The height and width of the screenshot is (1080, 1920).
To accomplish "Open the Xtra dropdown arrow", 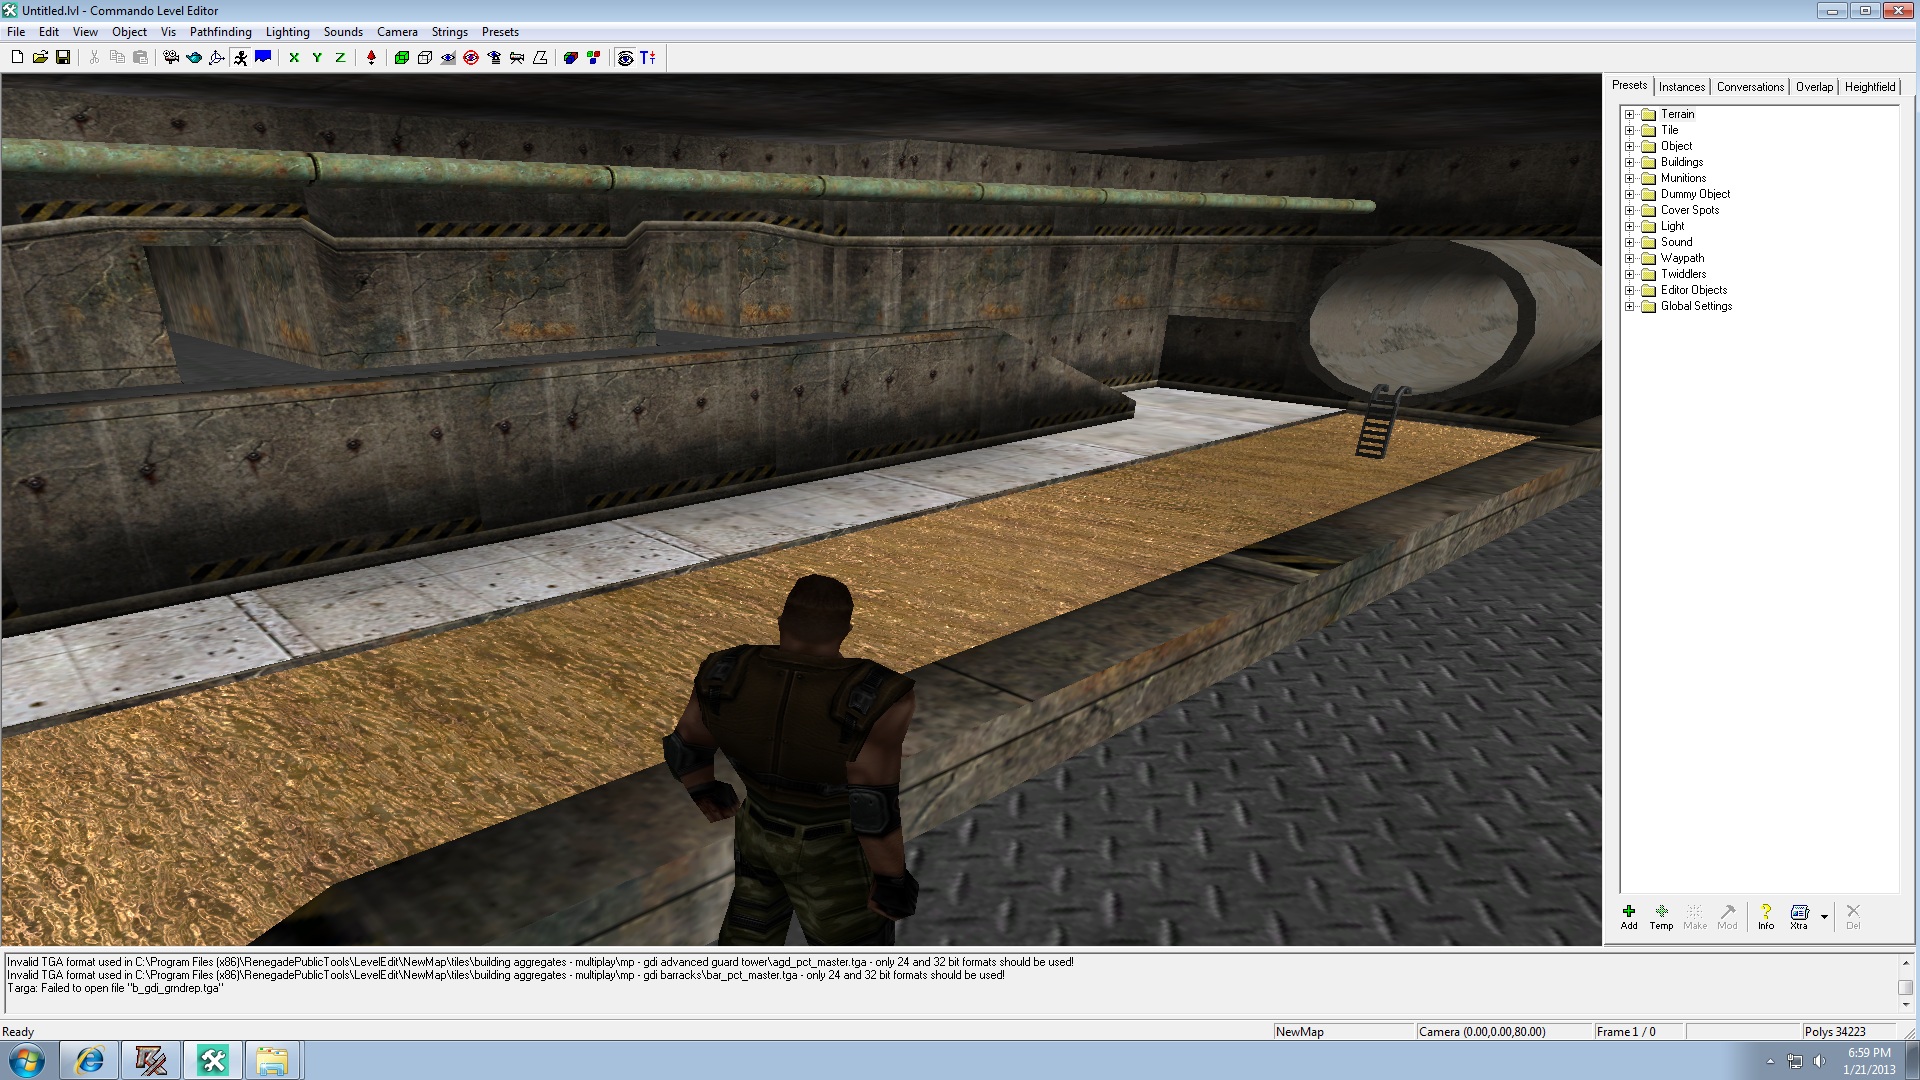I will point(1824,916).
